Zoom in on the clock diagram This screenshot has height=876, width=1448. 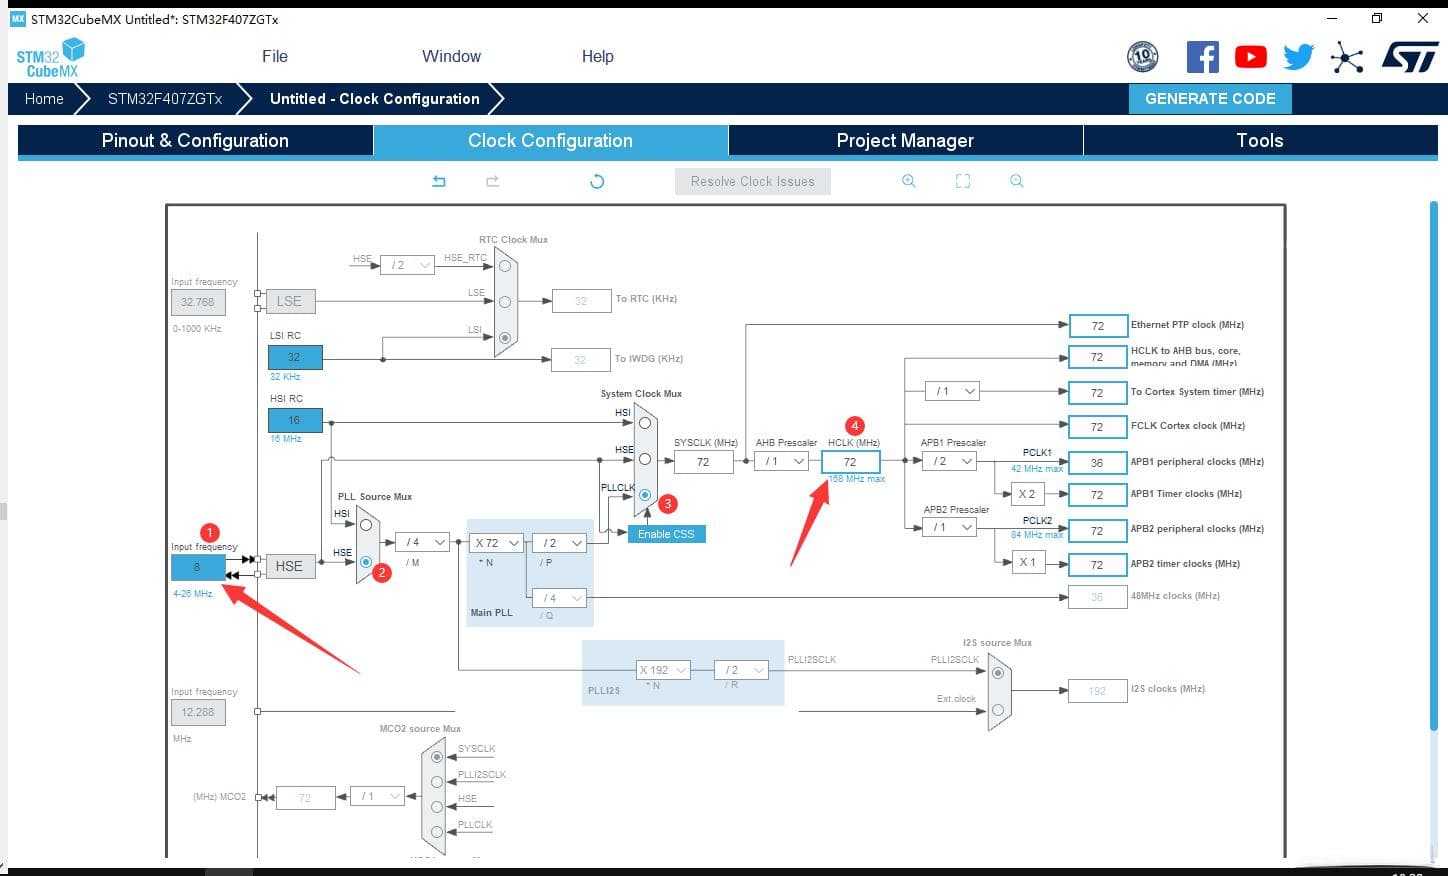[909, 181]
